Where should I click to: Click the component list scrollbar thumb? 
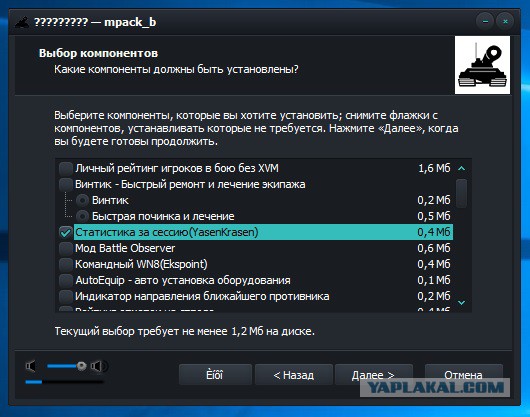point(461,193)
